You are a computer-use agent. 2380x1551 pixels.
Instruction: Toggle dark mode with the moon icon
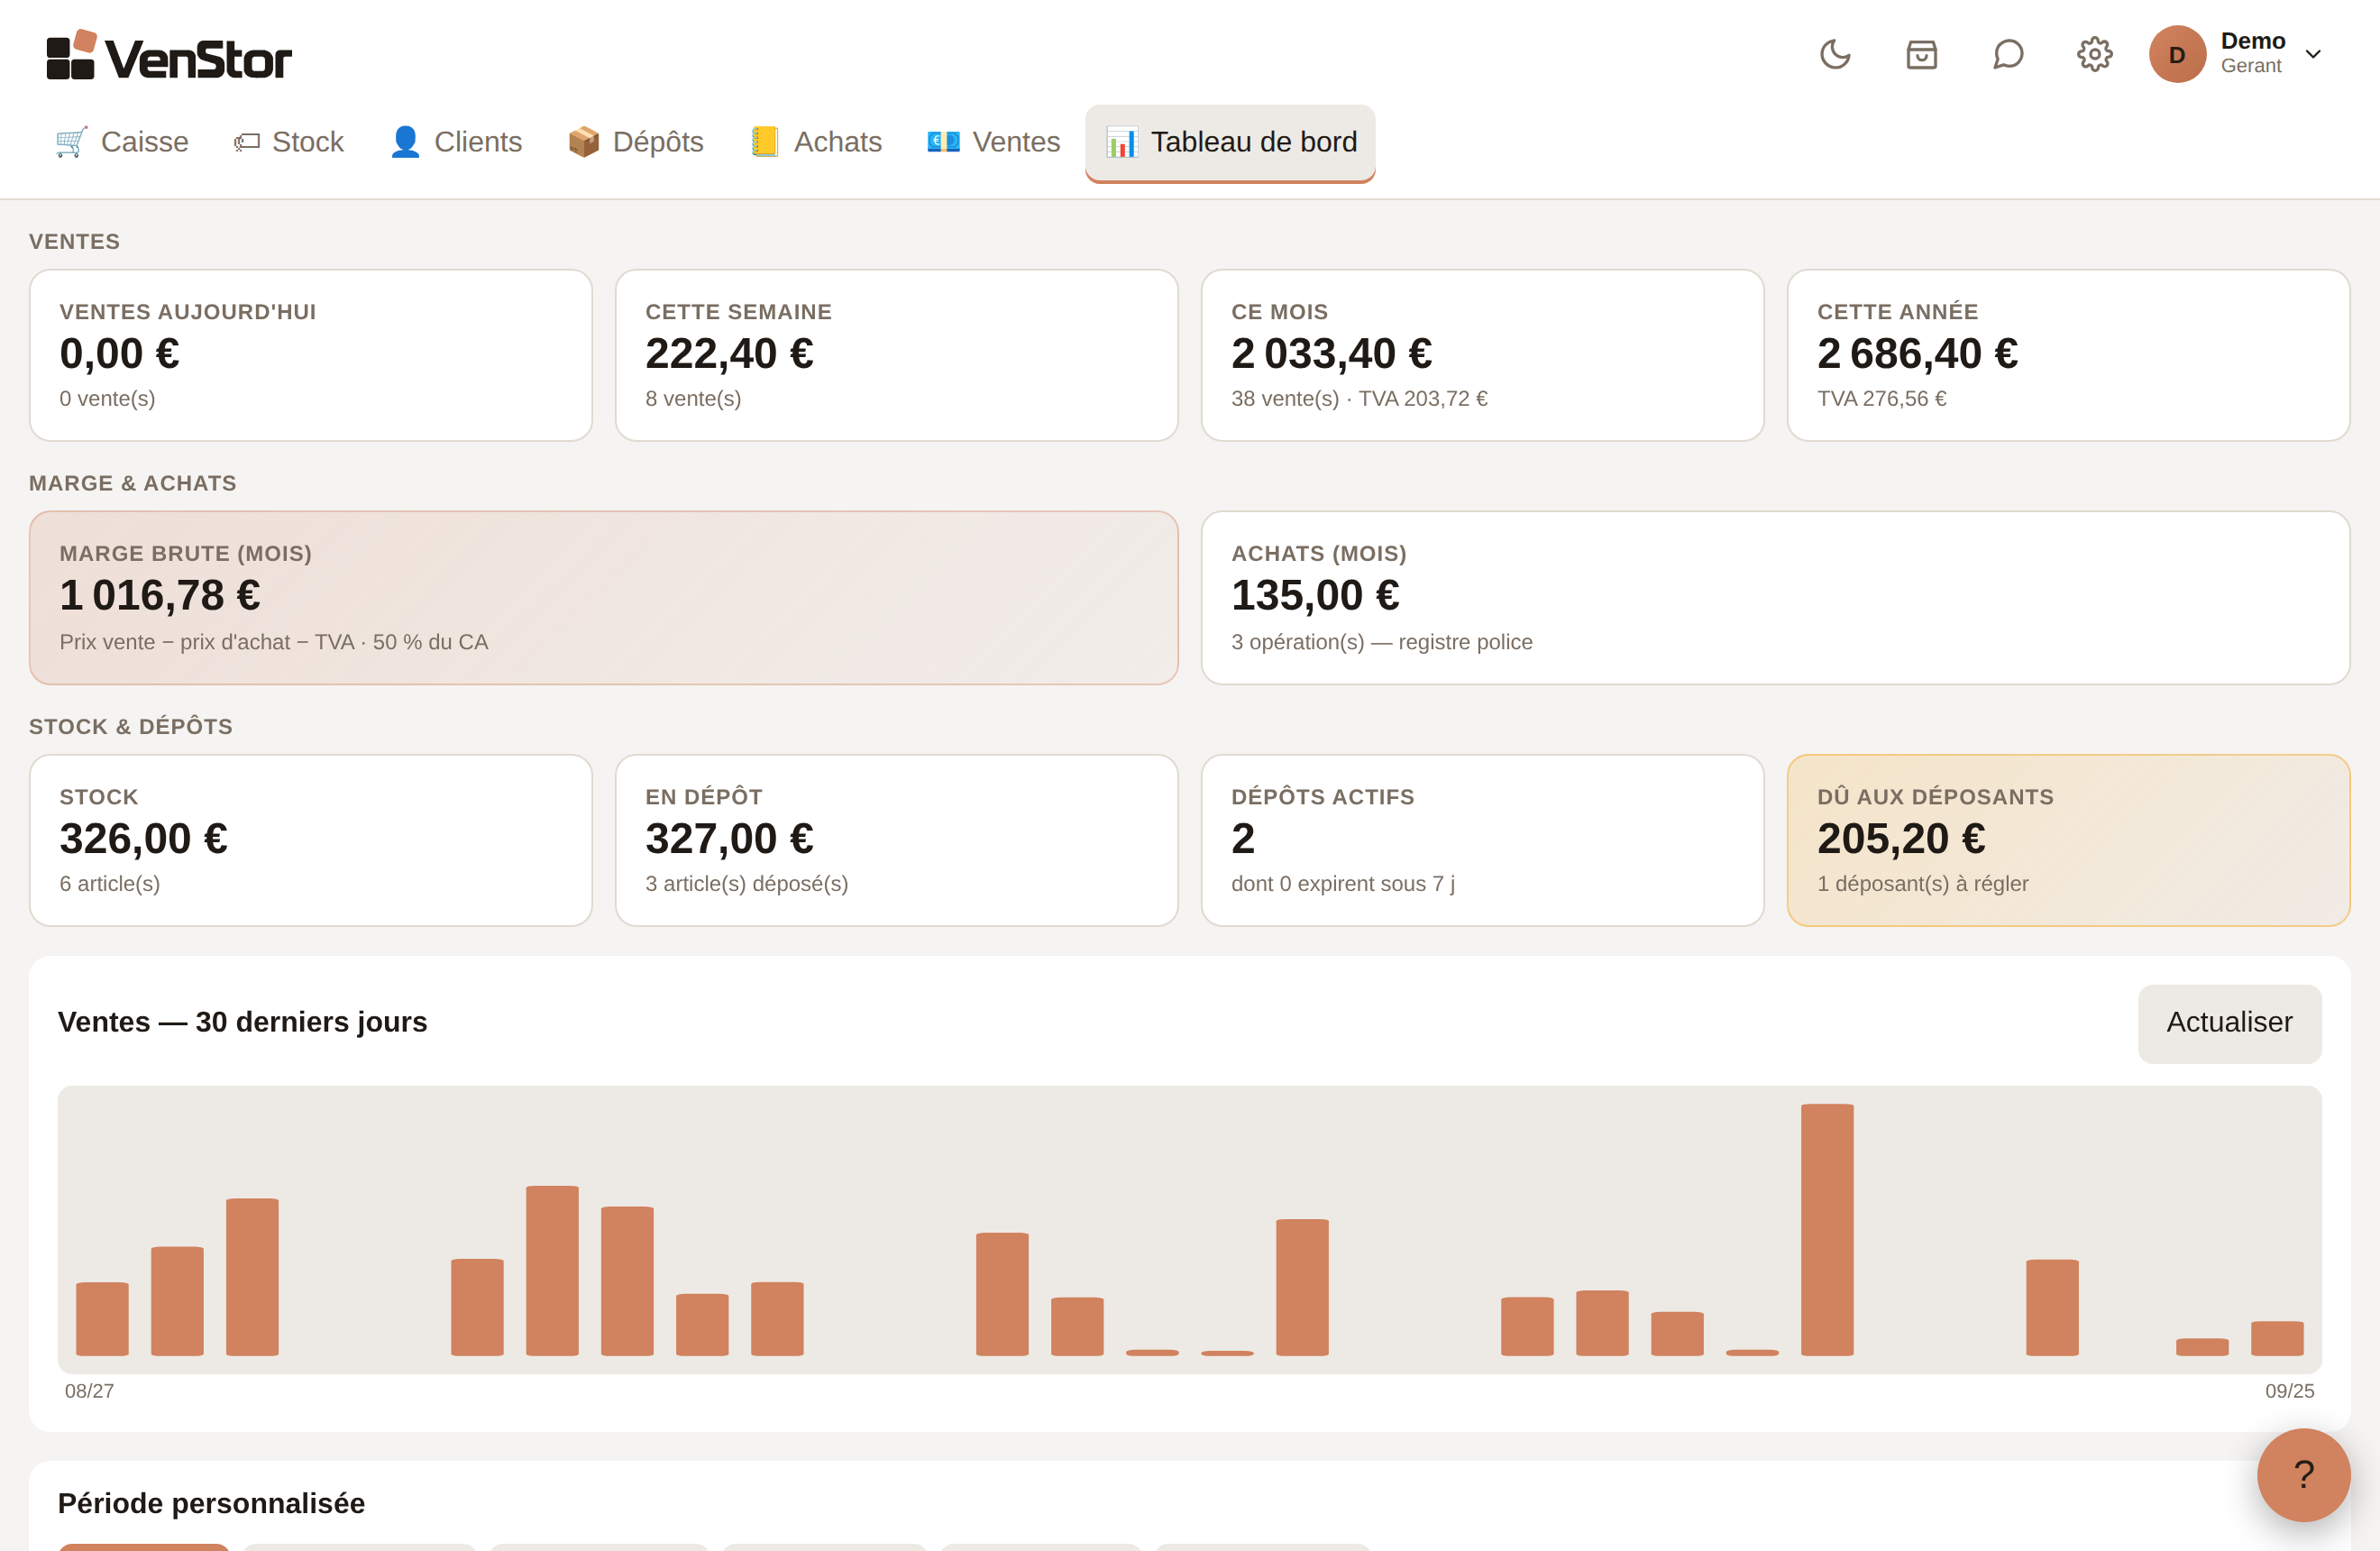[x=1835, y=54]
